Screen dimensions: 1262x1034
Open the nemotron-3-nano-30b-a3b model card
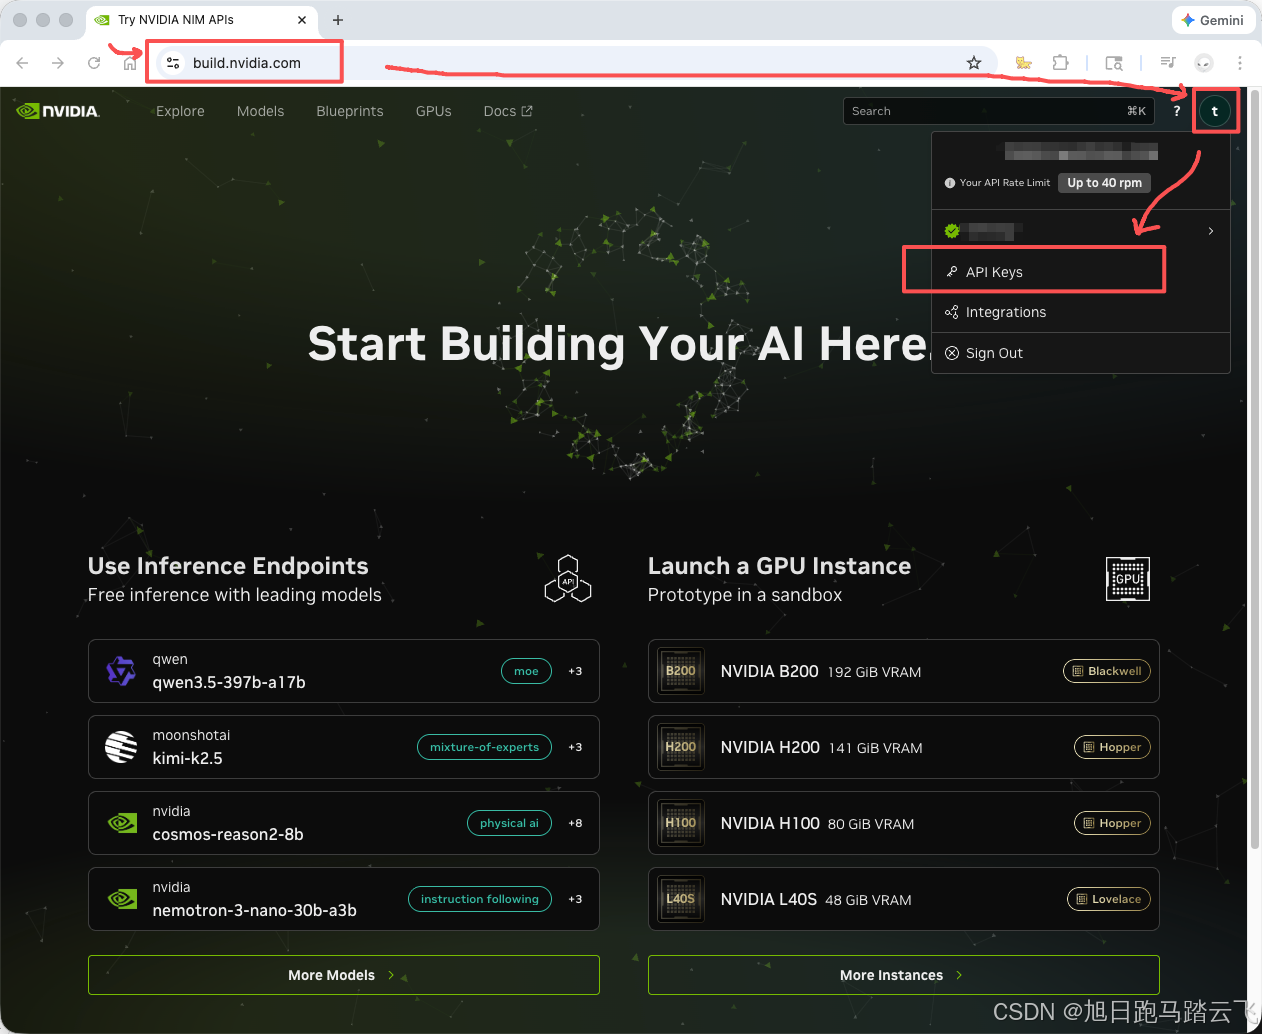click(x=344, y=899)
